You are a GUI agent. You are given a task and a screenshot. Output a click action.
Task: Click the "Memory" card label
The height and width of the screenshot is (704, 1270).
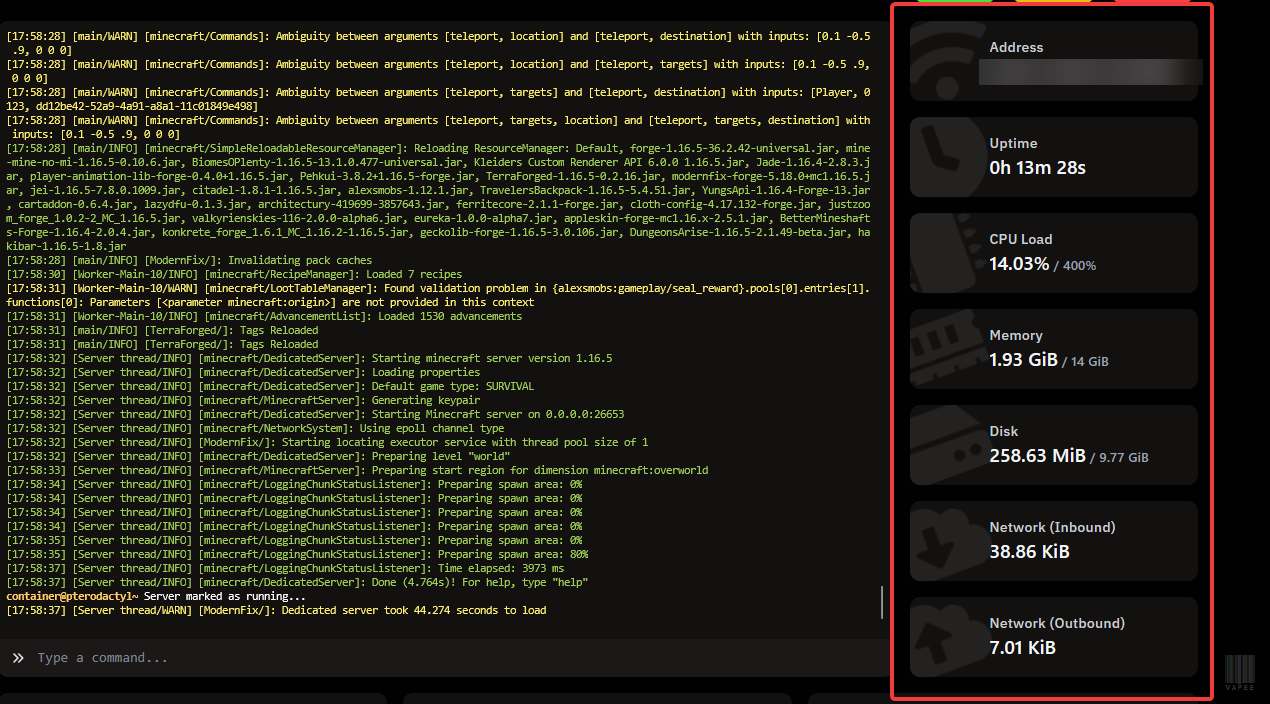[x=1016, y=335]
